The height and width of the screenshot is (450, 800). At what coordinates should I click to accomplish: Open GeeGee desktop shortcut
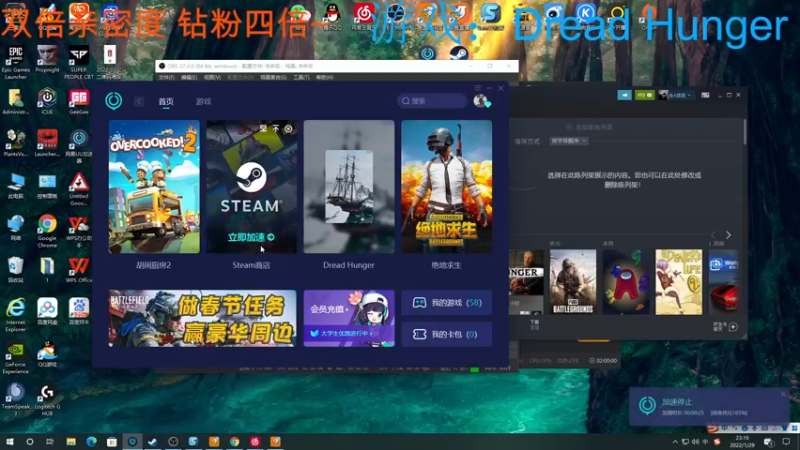click(79, 101)
